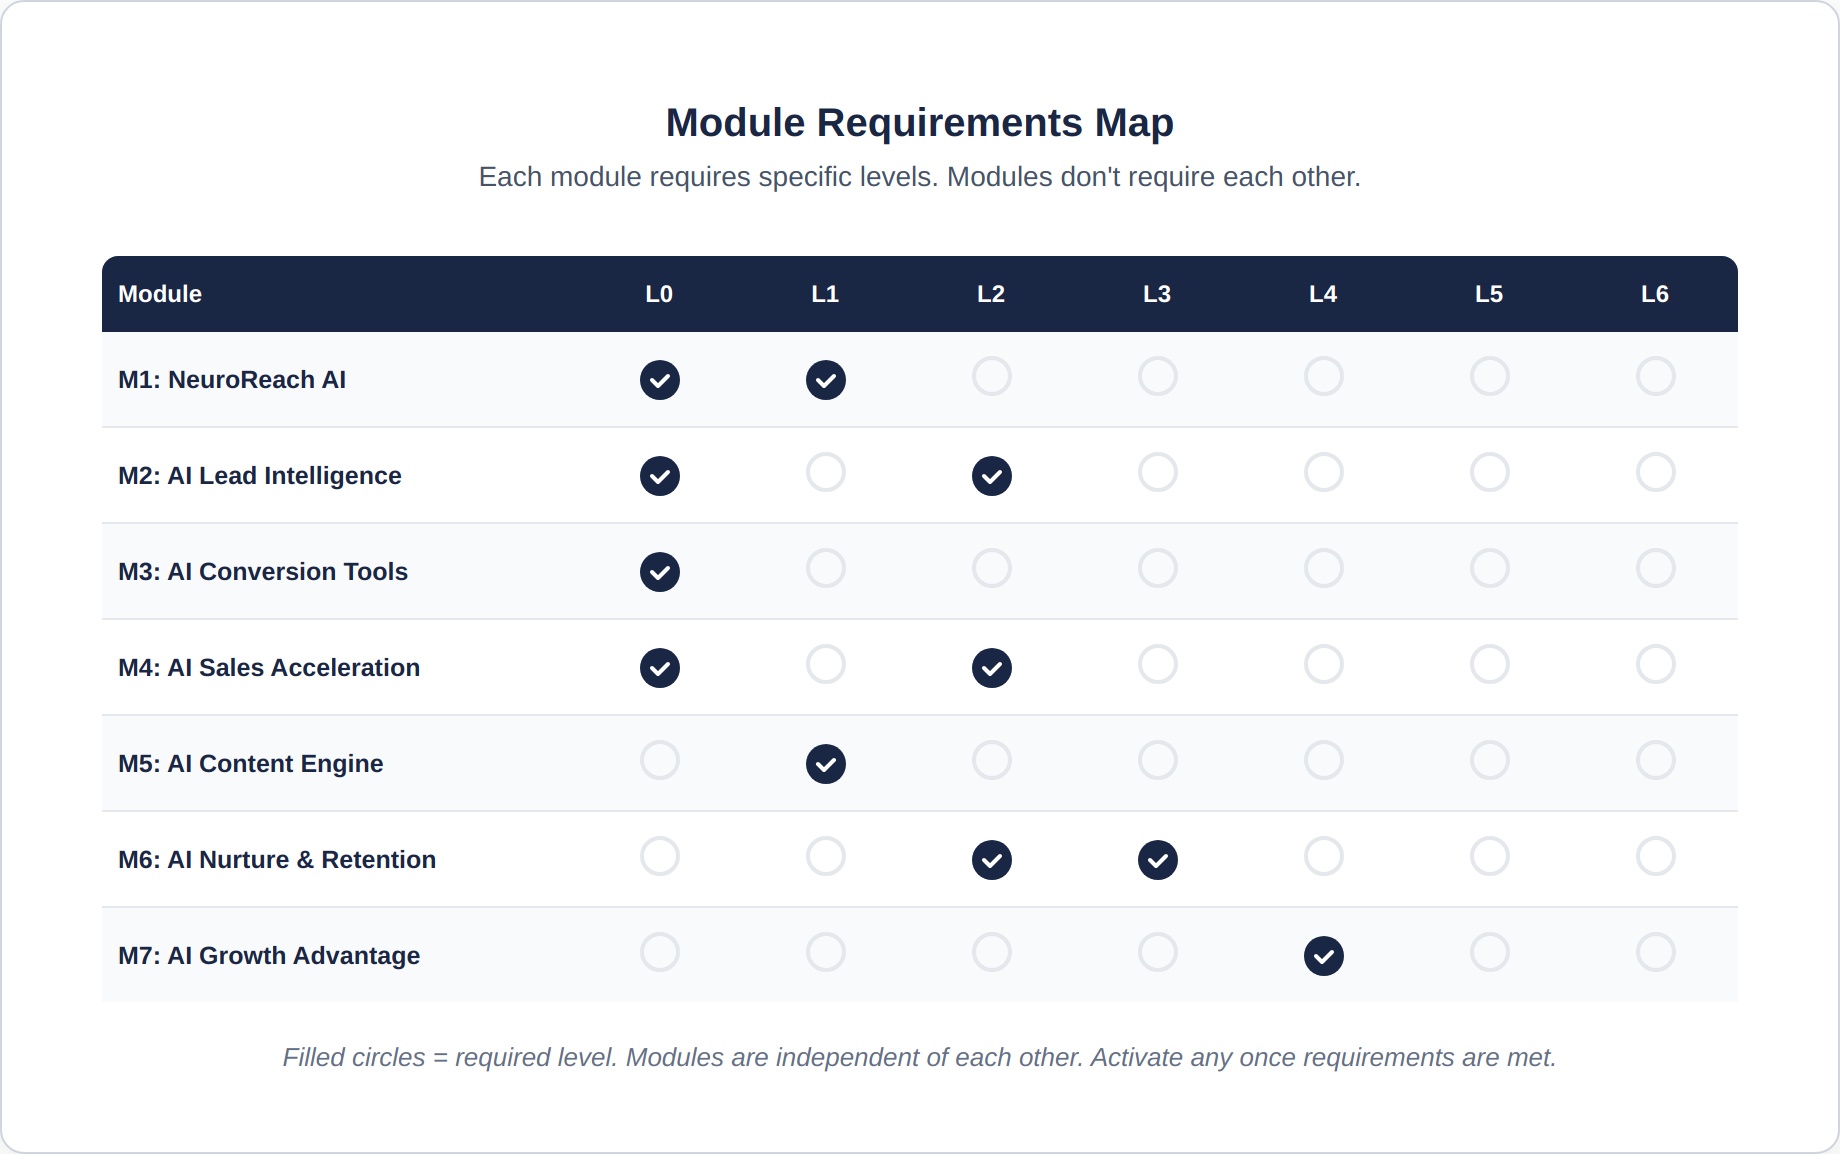Click the filled L4 checkmark for AI Growth Advantage
Image resolution: width=1840 pixels, height=1154 pixels.
[1324, 956]
